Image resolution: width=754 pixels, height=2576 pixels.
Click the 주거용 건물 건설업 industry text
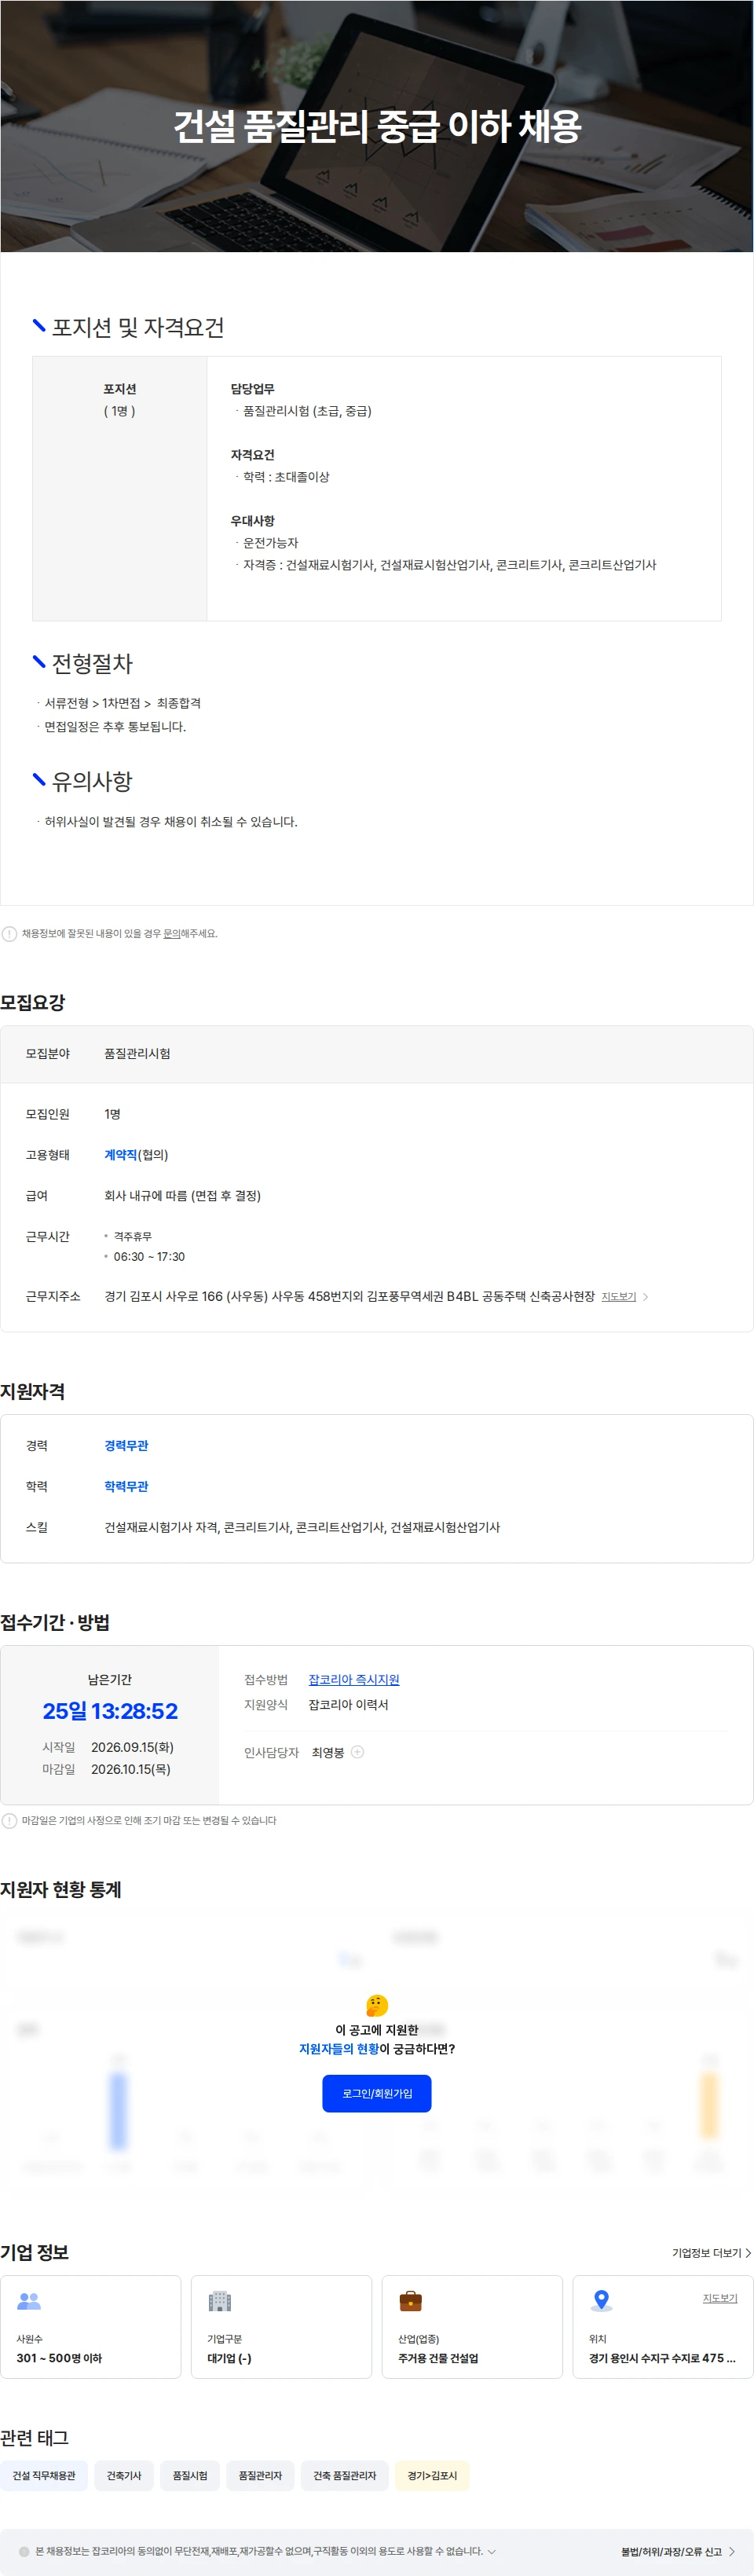[x=438, y=2357]
